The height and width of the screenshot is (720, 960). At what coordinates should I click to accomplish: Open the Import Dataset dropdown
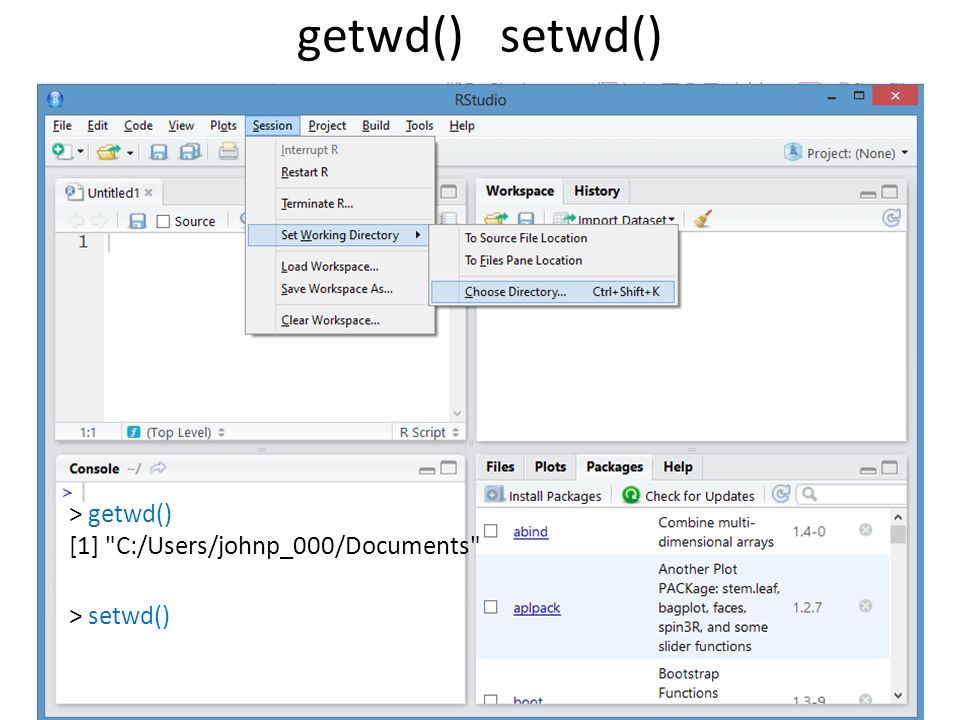pyautogui.click(x=614, y=219)
